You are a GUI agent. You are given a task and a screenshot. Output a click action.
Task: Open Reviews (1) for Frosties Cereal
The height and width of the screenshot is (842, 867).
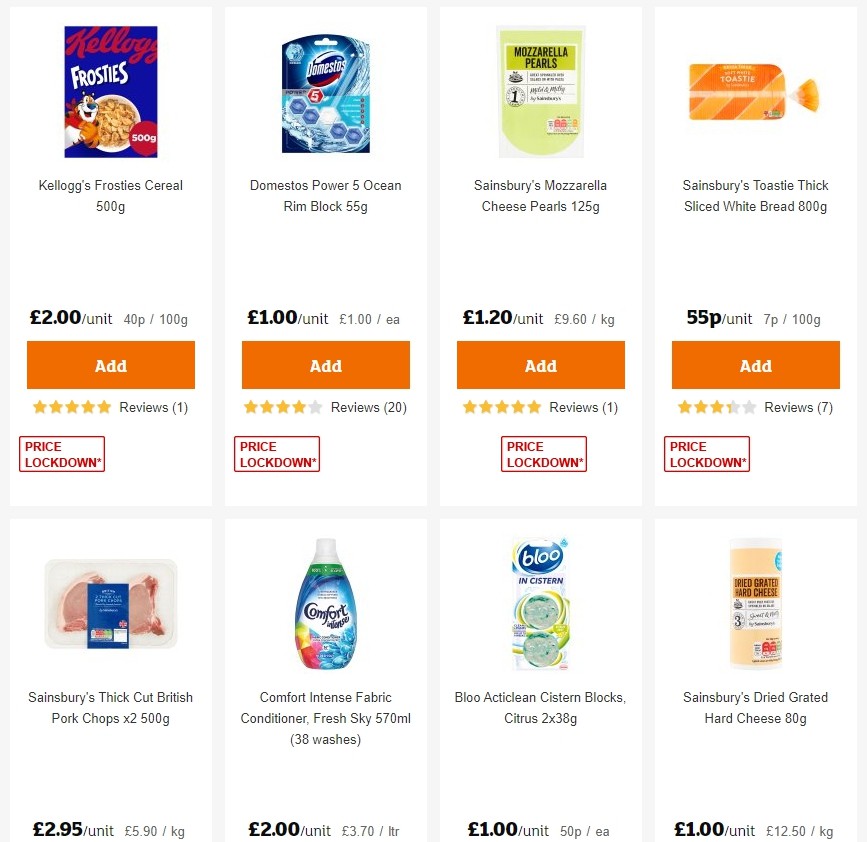click(x=153, y=407)
